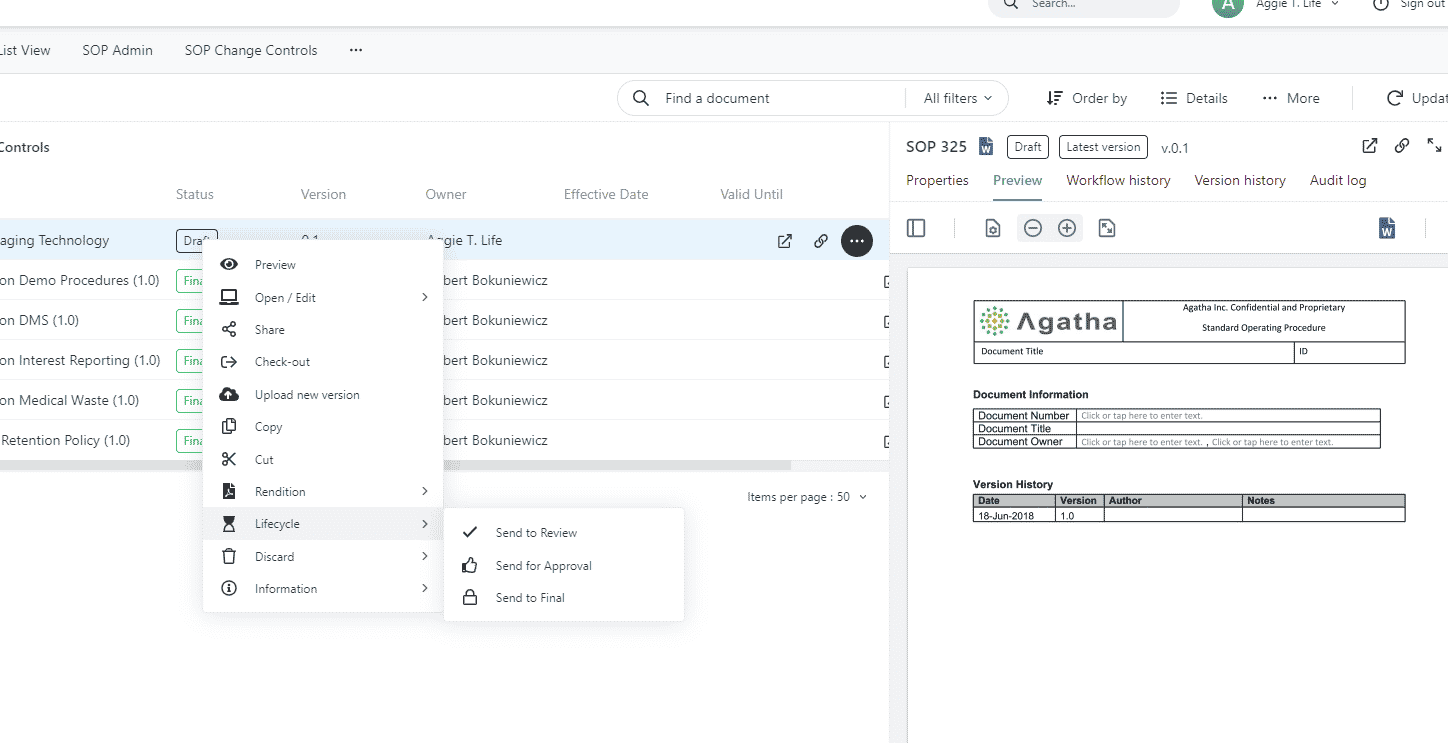Copy link icon beside SOP 325 header
1448x743 pixels.
click(x=1402, y=146)
